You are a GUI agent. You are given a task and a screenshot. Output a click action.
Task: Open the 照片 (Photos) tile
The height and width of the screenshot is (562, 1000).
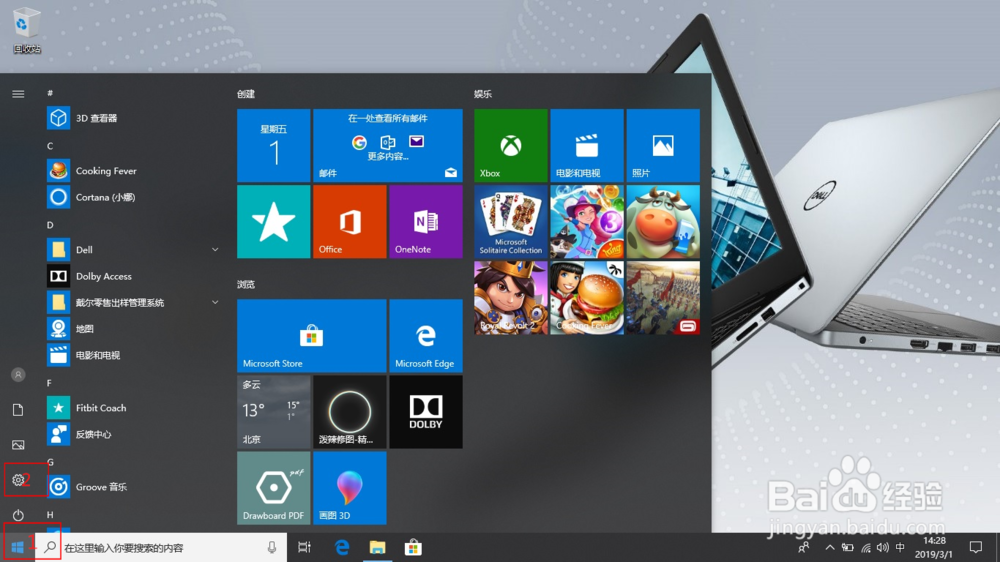click(x=663, y=145)
